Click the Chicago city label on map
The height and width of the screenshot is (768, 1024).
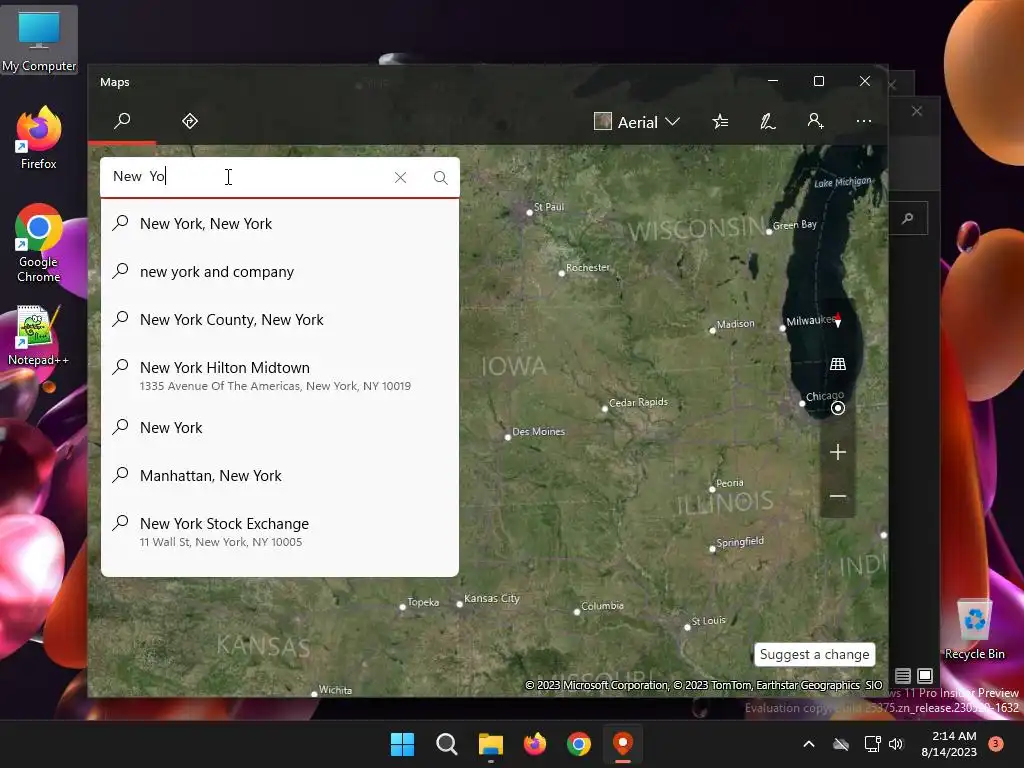coord(824,396)
